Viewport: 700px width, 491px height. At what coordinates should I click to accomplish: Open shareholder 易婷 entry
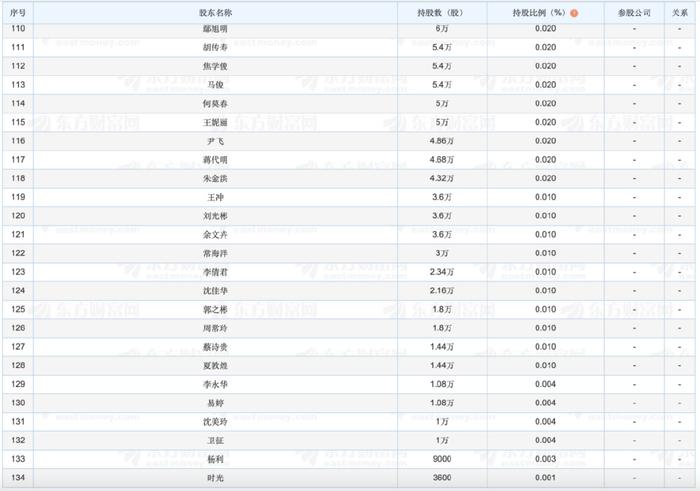(215, 403)
